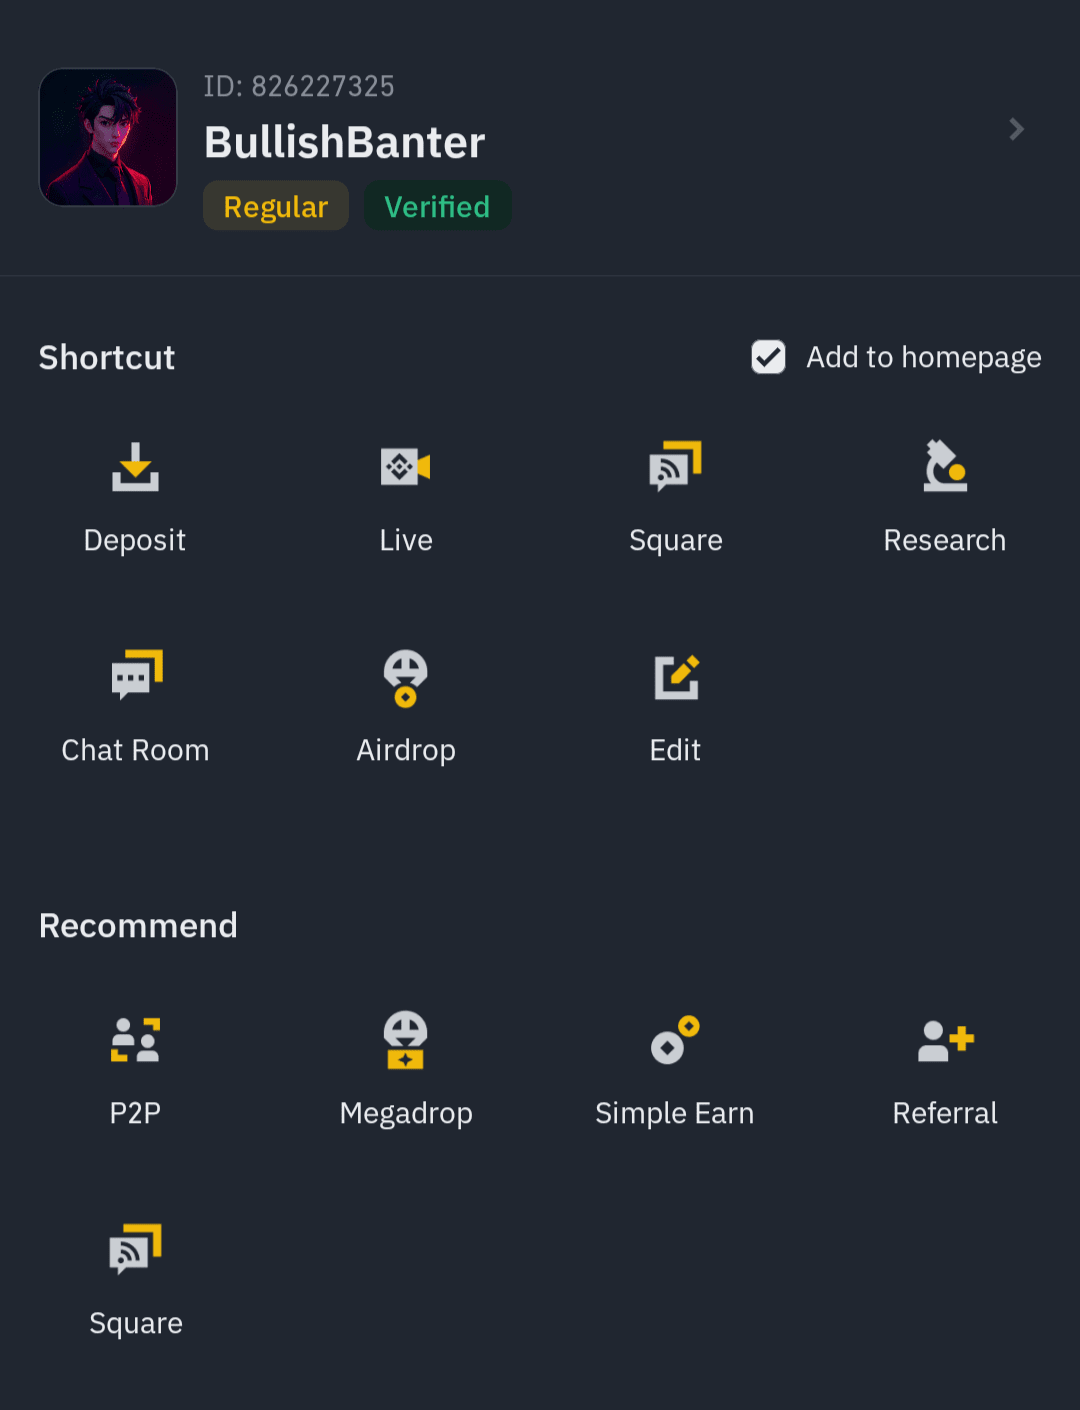Click the Regular account tier badge

[x=276, y=206]
